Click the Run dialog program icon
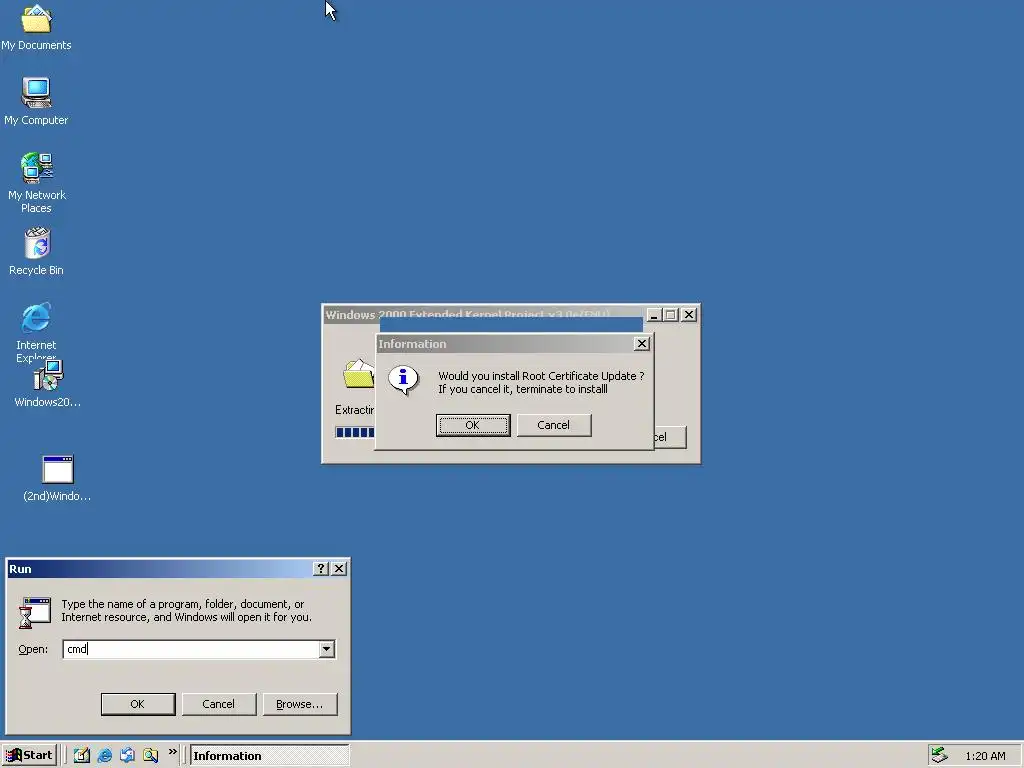 pos(35,613)
